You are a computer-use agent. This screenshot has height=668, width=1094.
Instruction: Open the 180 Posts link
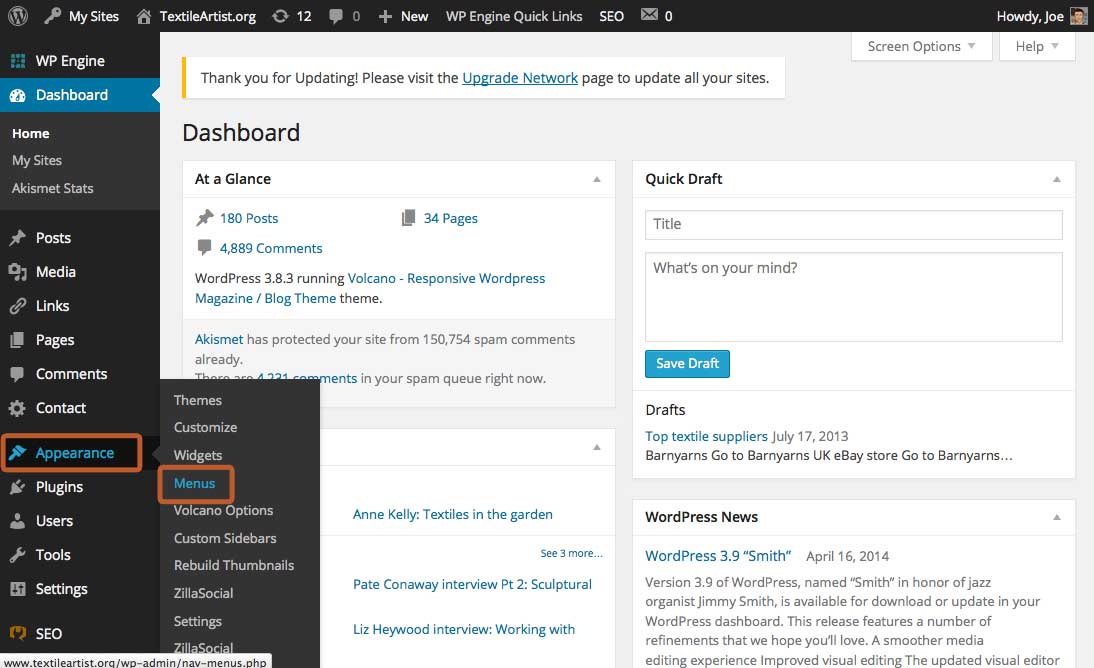click(x=248, y=218)
